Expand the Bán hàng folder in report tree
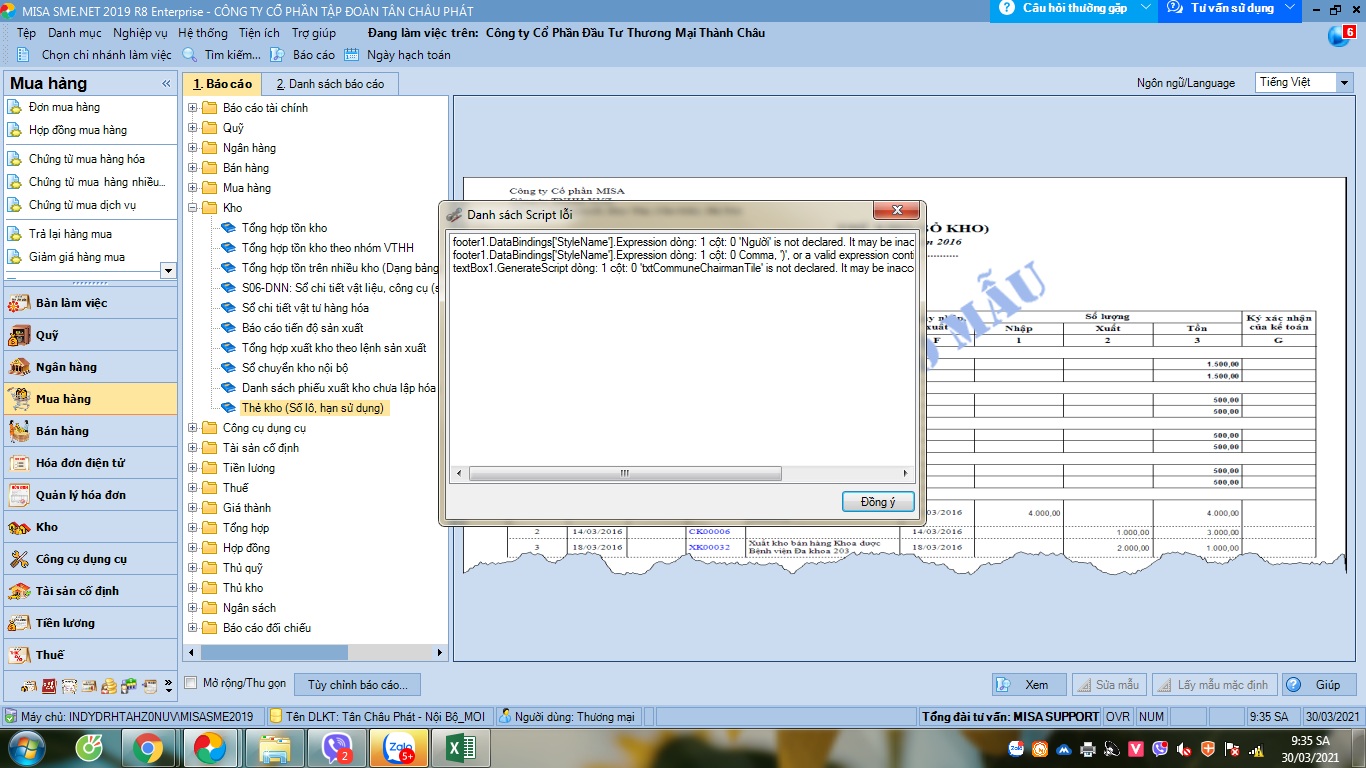This screenshot has width=1366, height=768. (193, 168)
